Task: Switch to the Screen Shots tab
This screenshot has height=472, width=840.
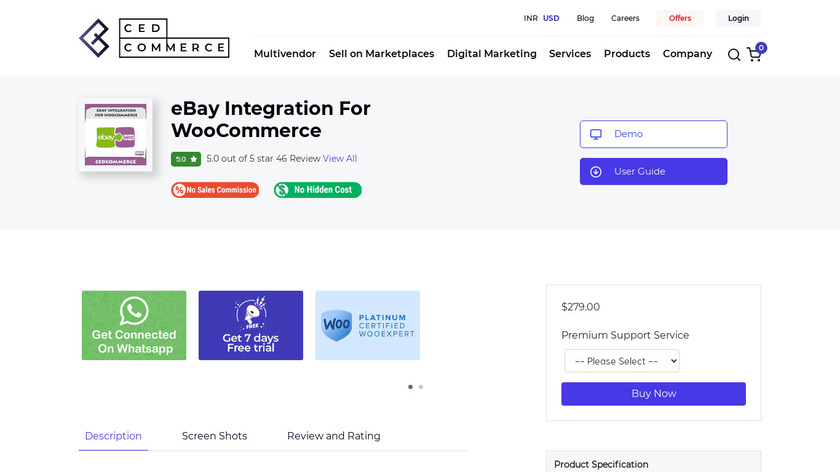Action: 214,436
